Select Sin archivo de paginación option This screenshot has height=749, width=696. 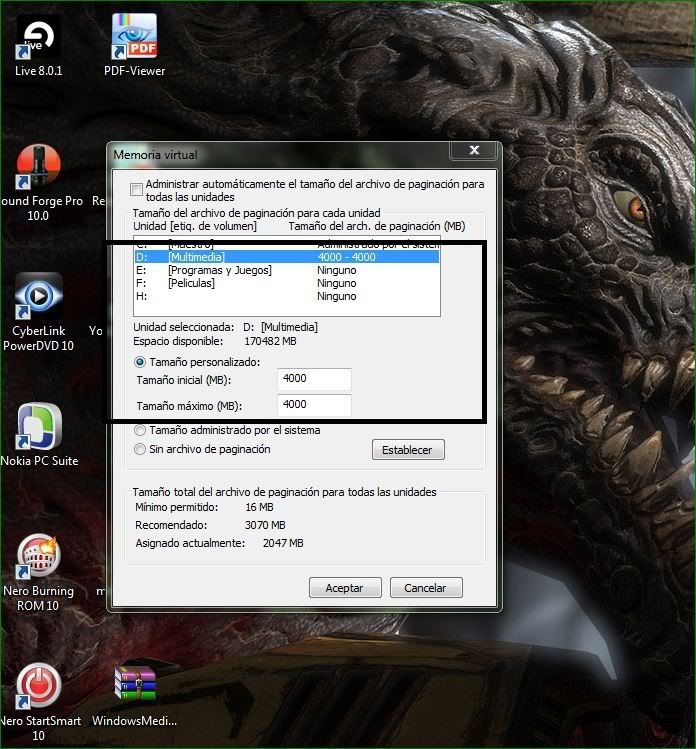tap(139, 449)
